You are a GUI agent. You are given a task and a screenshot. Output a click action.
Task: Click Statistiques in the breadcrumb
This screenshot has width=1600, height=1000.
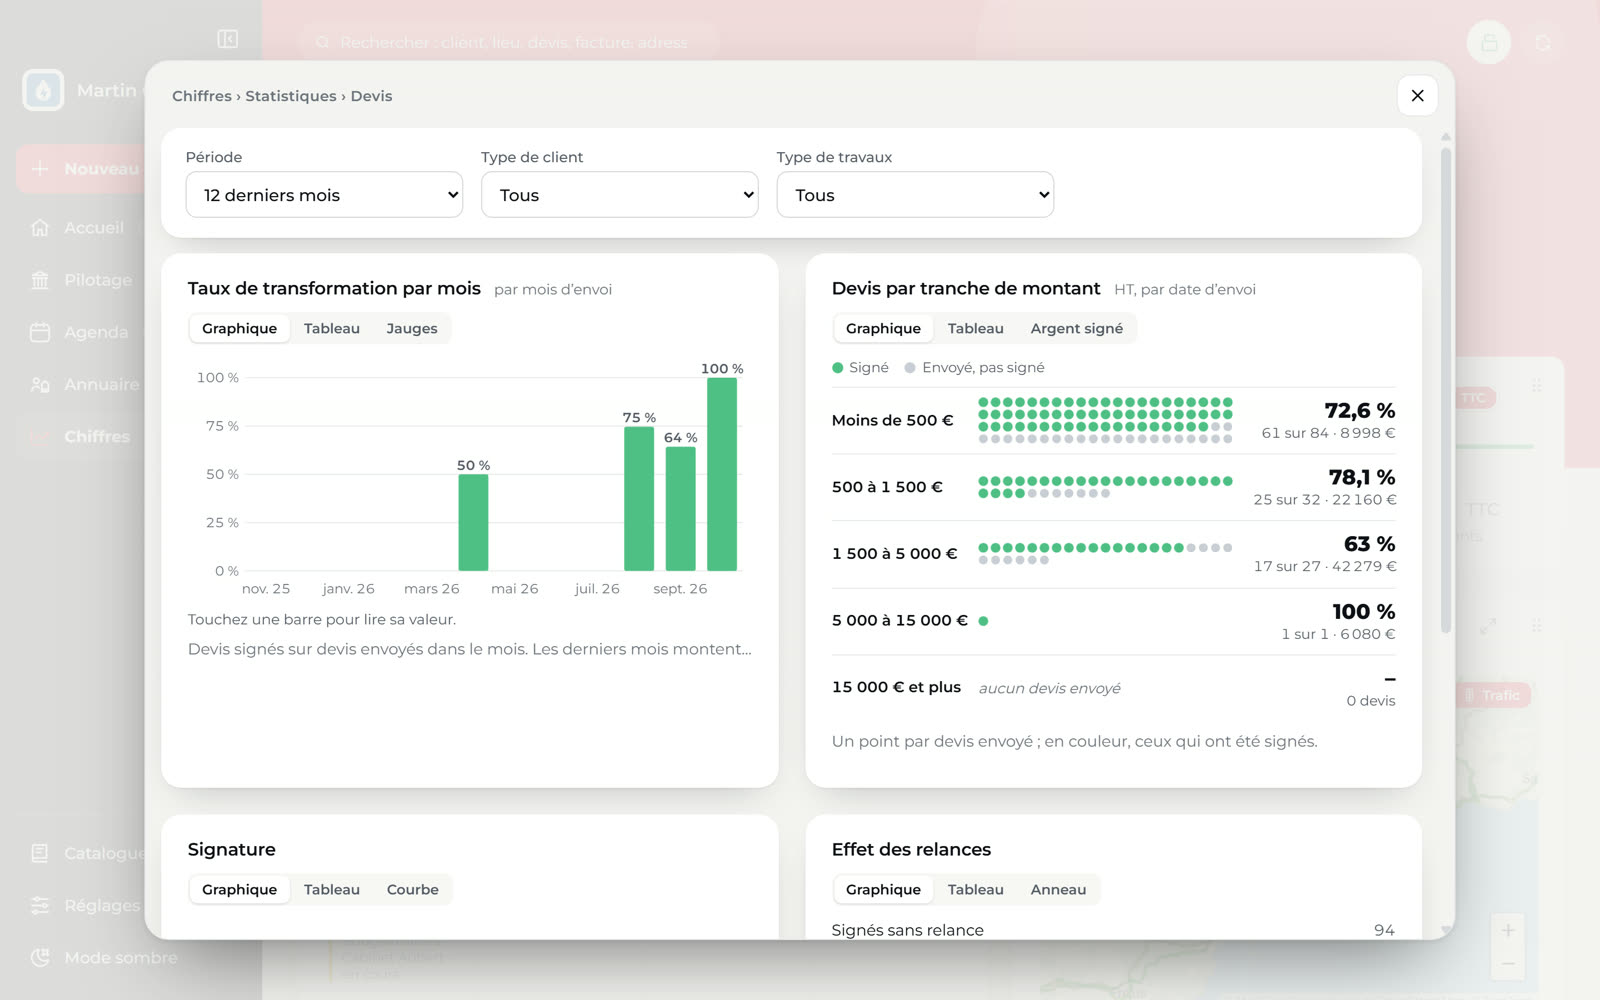click(291, 96)
